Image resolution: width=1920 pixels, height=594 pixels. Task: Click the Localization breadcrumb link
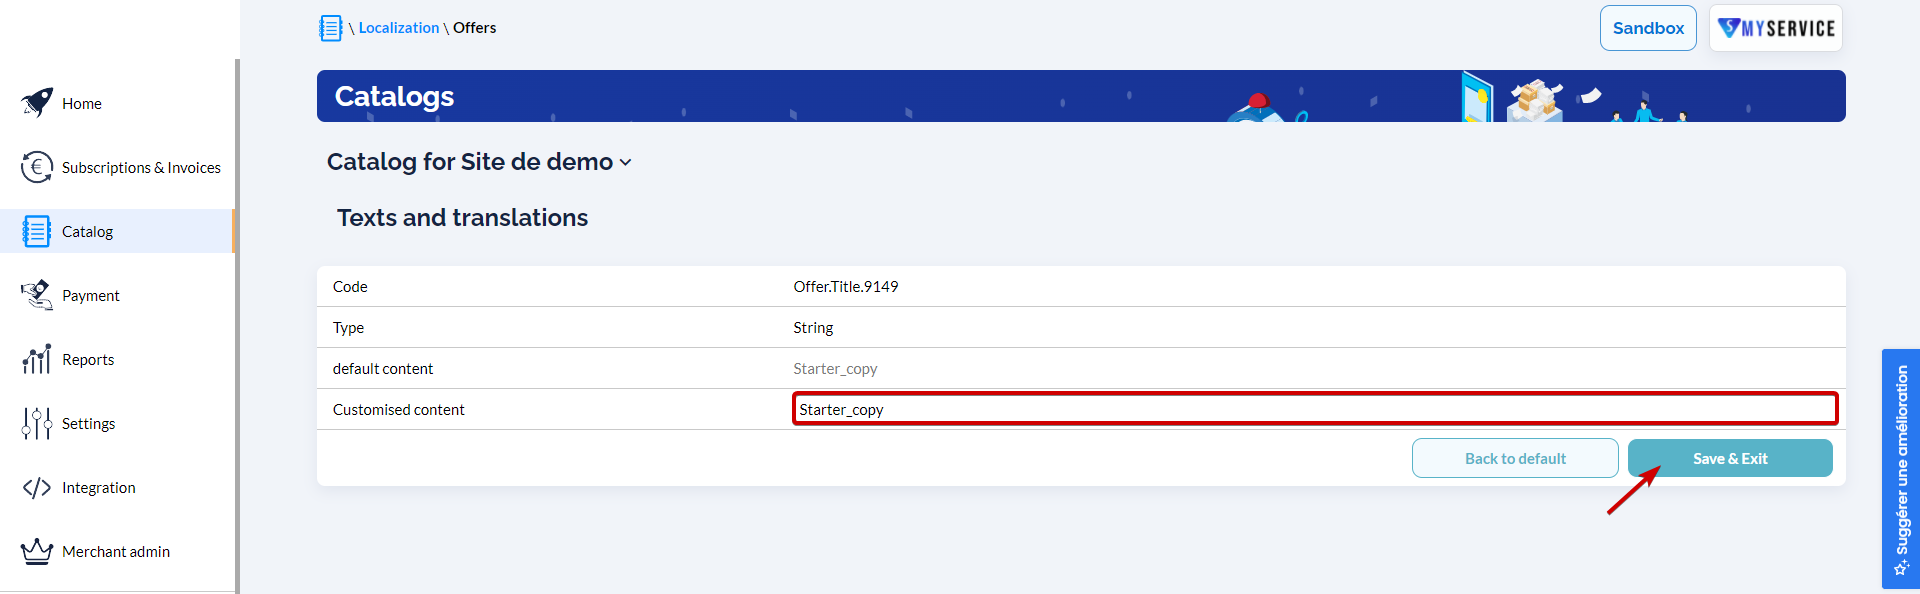tap(399, 28)
